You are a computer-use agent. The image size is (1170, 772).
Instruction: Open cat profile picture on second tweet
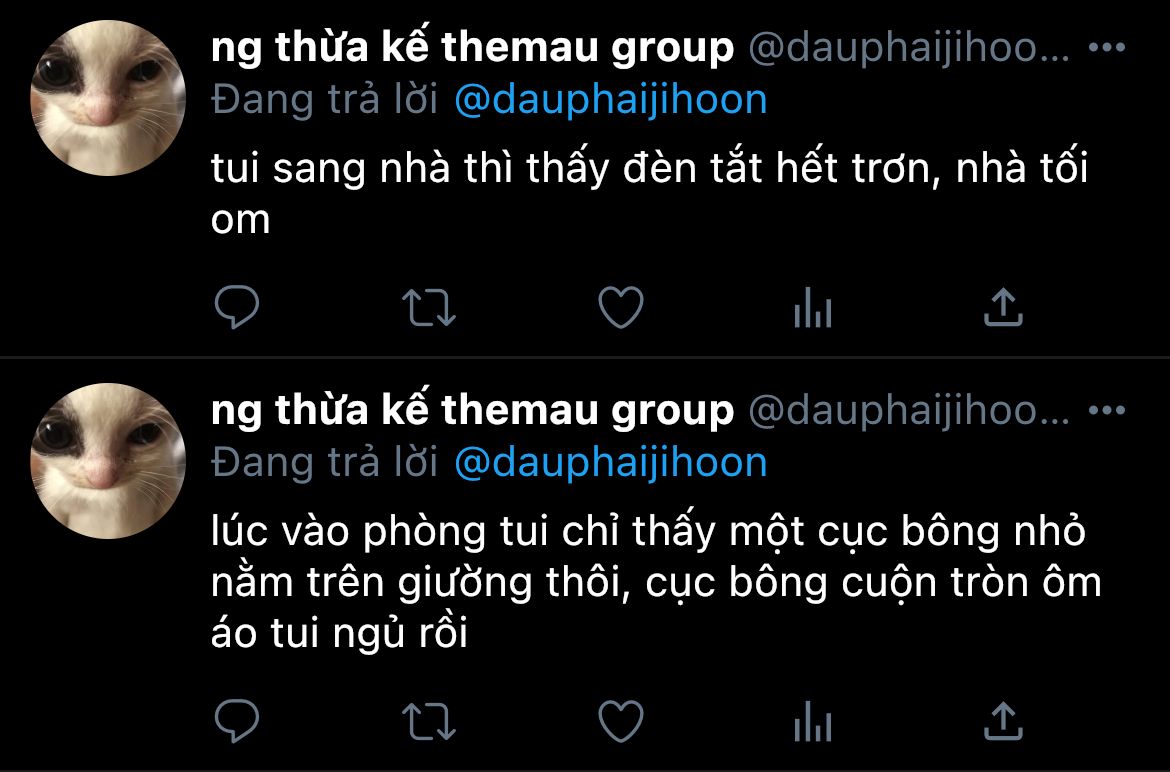tap(108, 460)
